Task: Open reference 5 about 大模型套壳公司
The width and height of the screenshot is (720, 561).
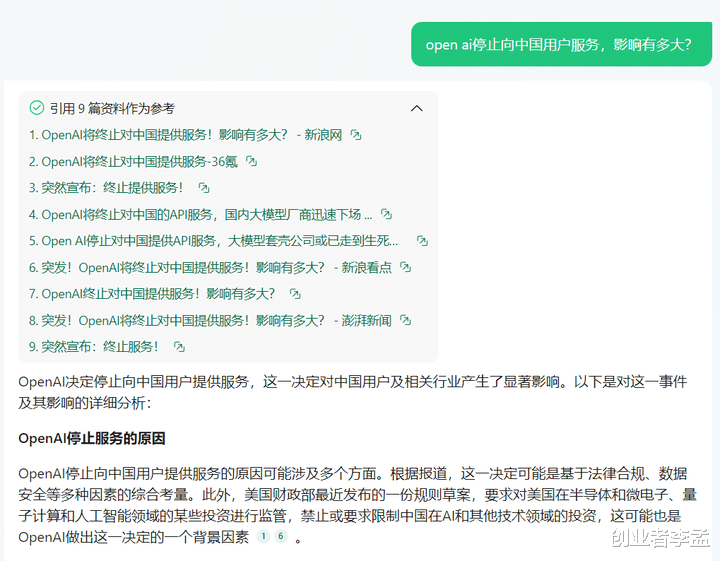Action: [214, 241]
